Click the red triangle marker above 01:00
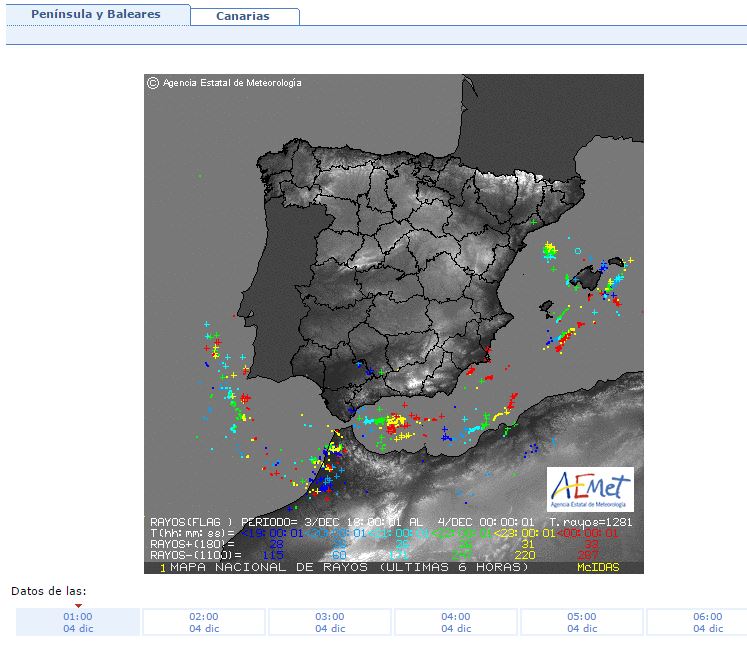747x647 pixels. [x=78, y=605]
